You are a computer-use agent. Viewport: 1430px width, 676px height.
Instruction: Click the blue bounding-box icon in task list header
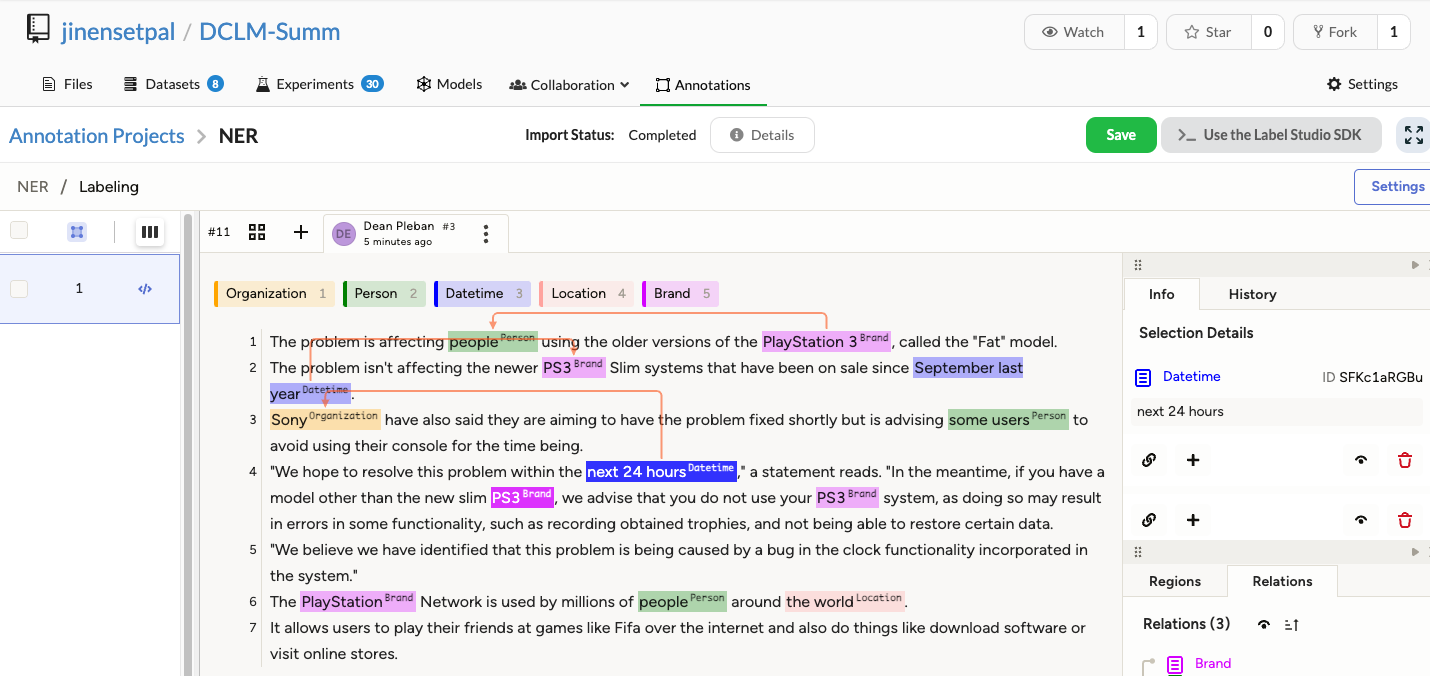pos(77,232)
